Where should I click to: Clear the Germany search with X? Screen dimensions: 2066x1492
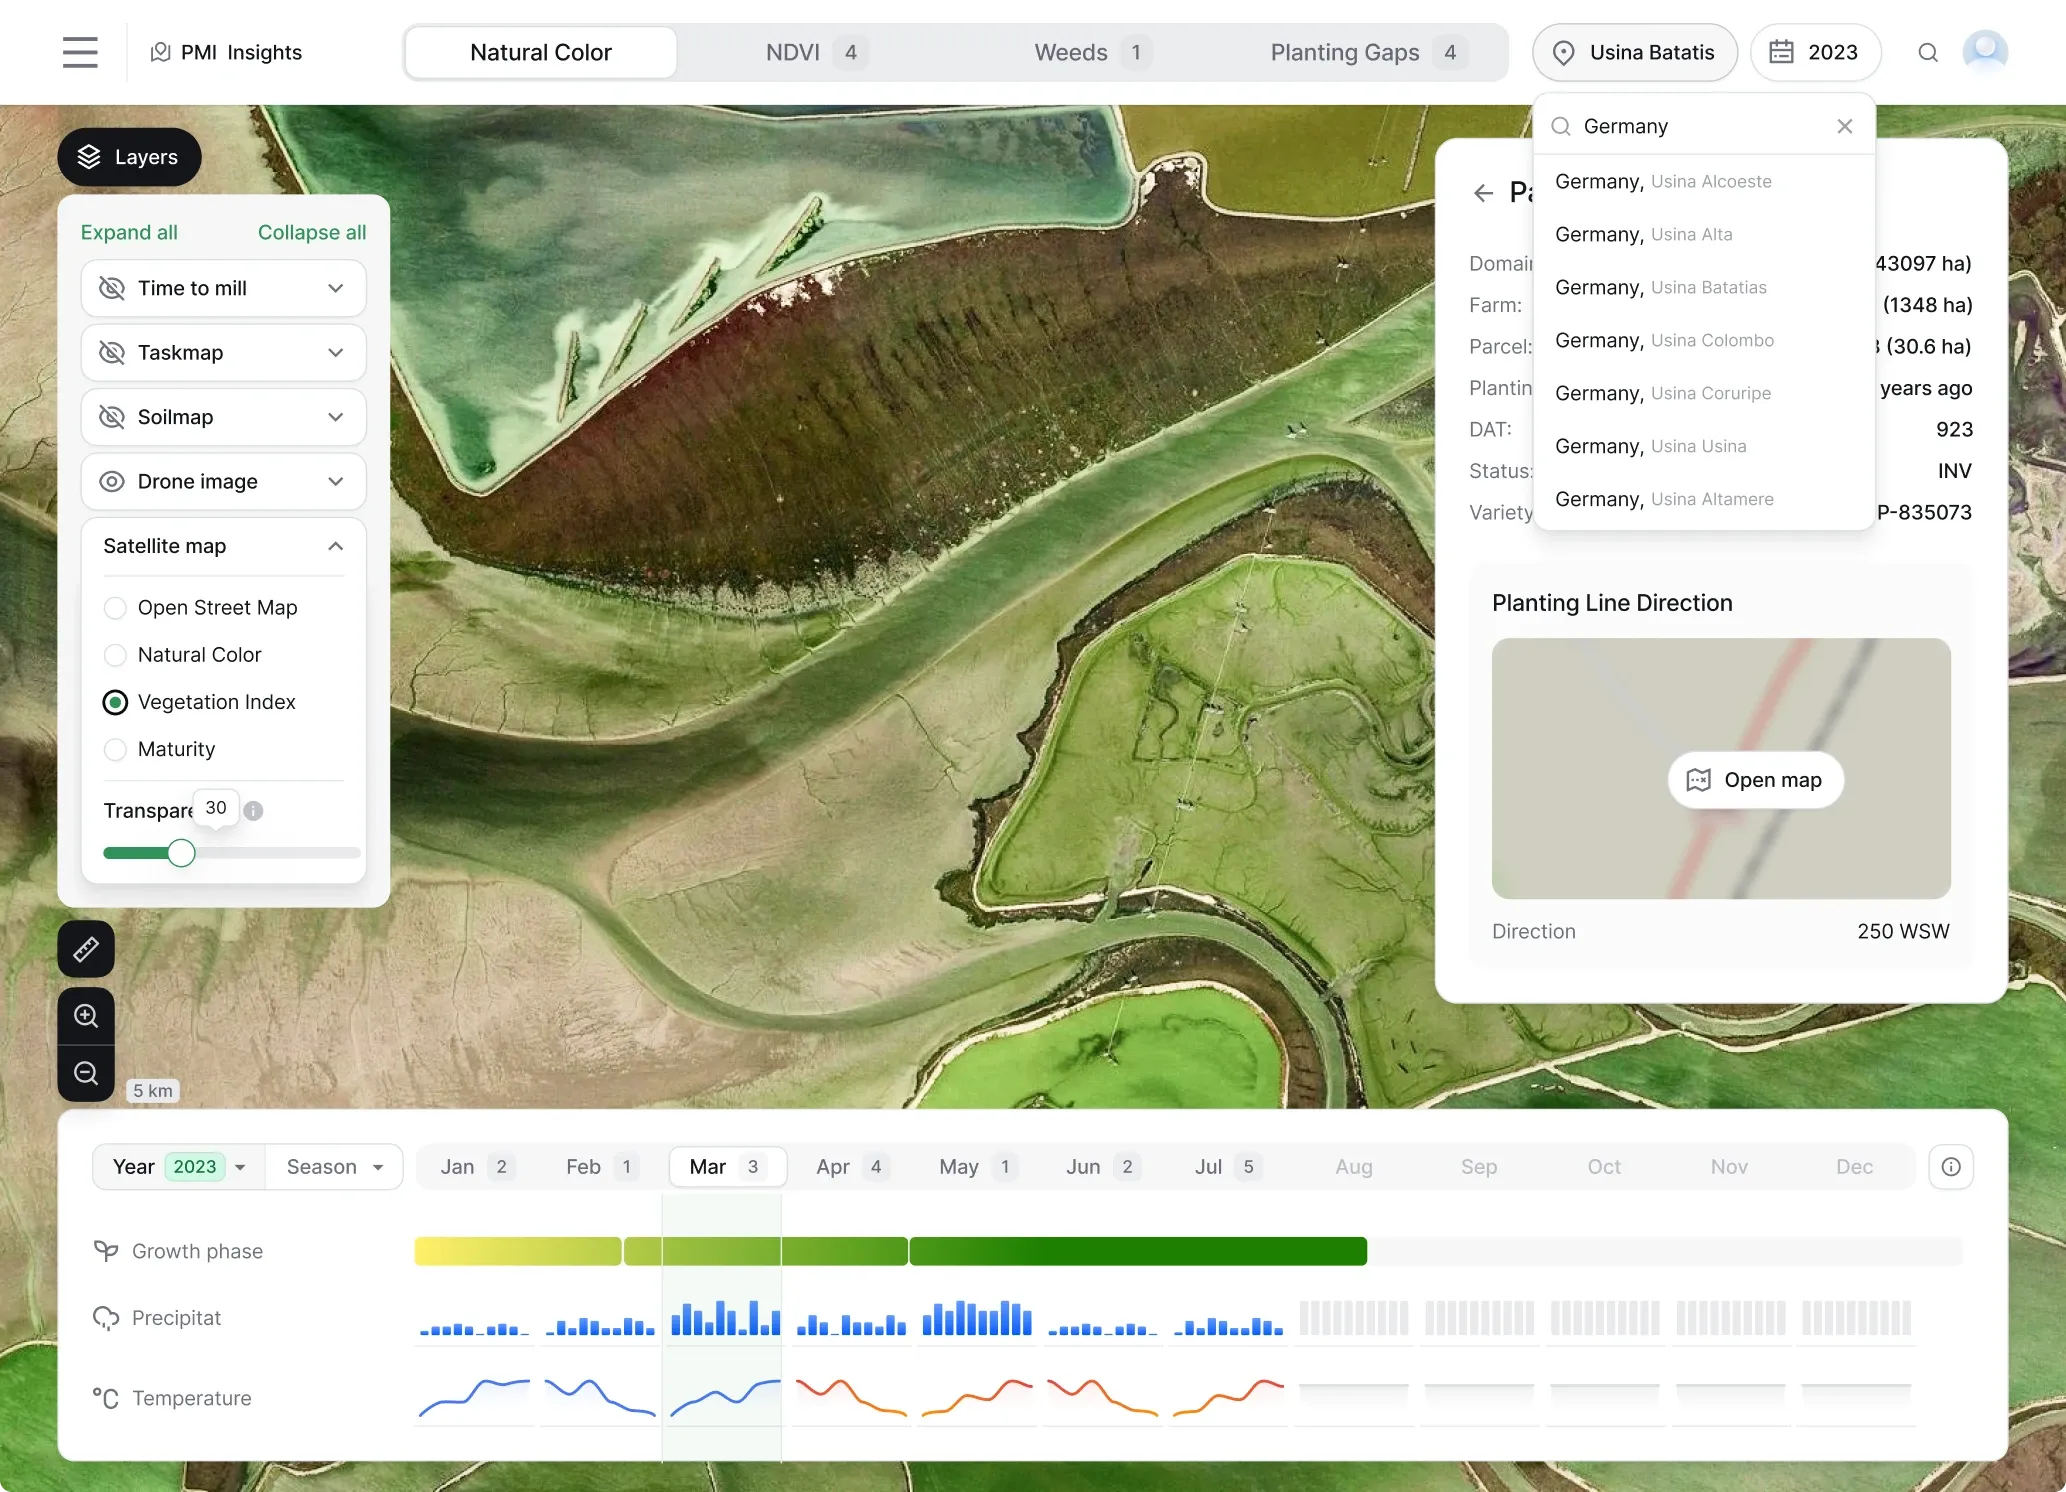pyautogui.click(x=1845, y=126)
